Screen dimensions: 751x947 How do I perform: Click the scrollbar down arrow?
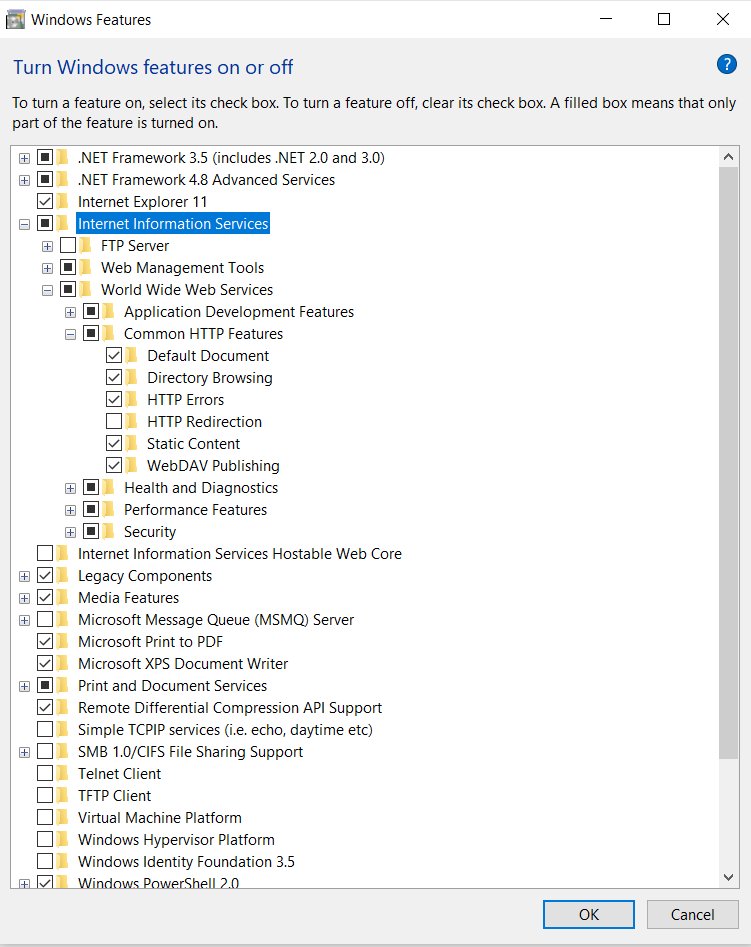729,877
